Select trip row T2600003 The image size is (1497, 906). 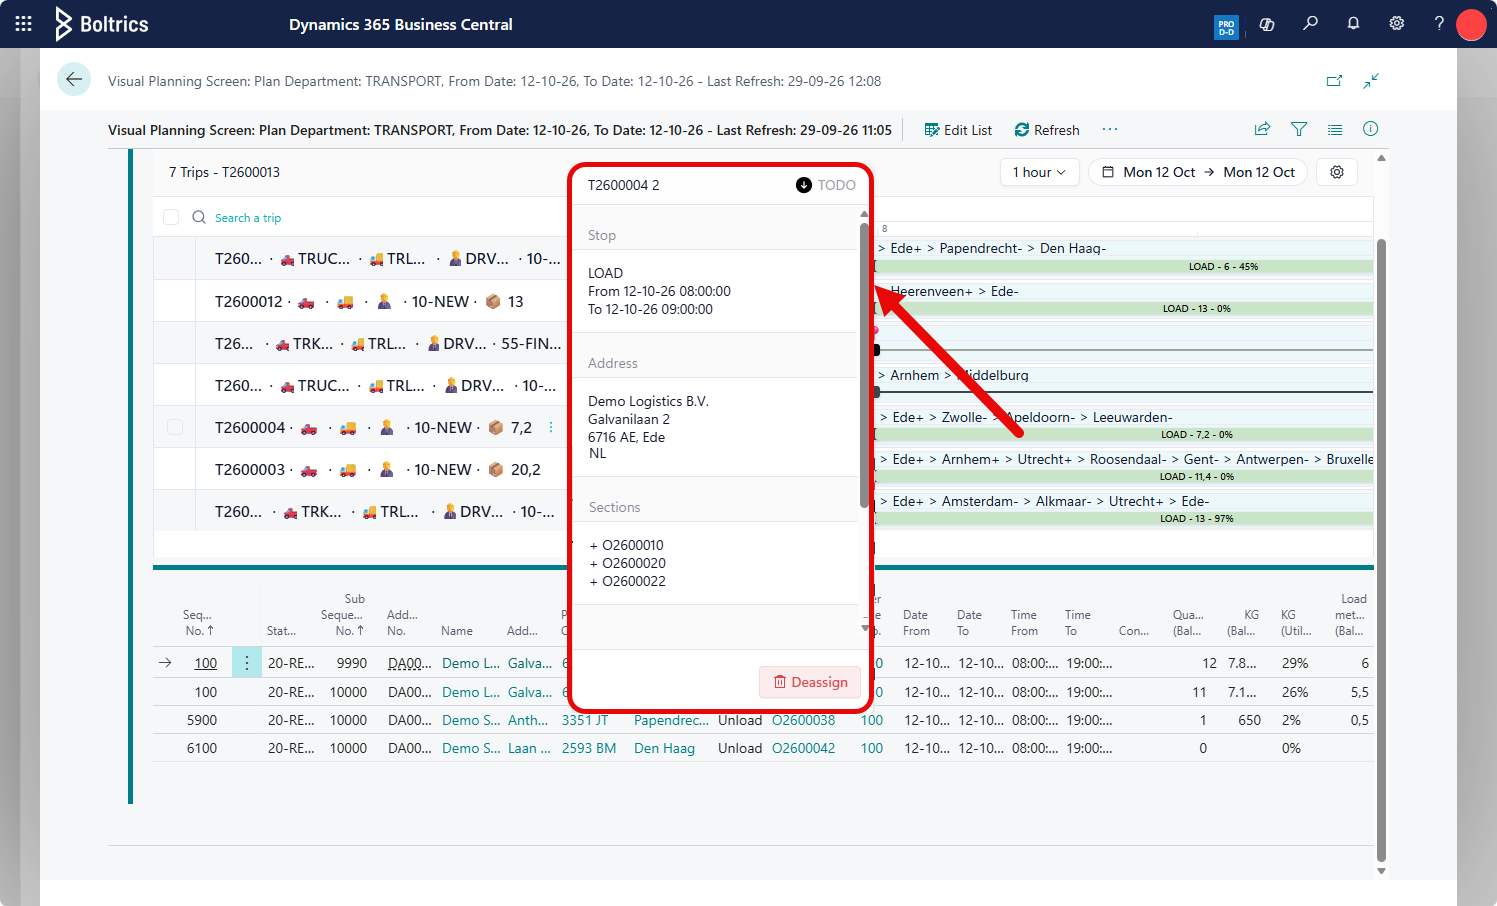(x=360, y=469)
